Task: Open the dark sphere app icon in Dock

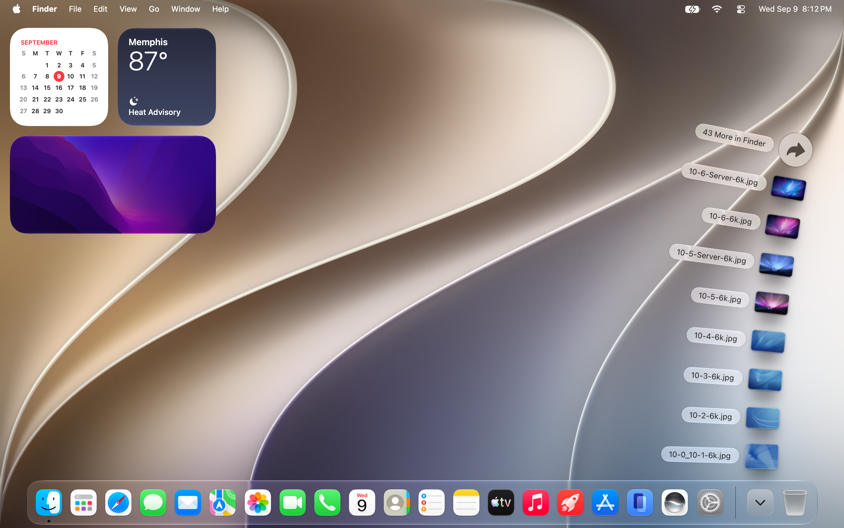Action: coord(674,503)
